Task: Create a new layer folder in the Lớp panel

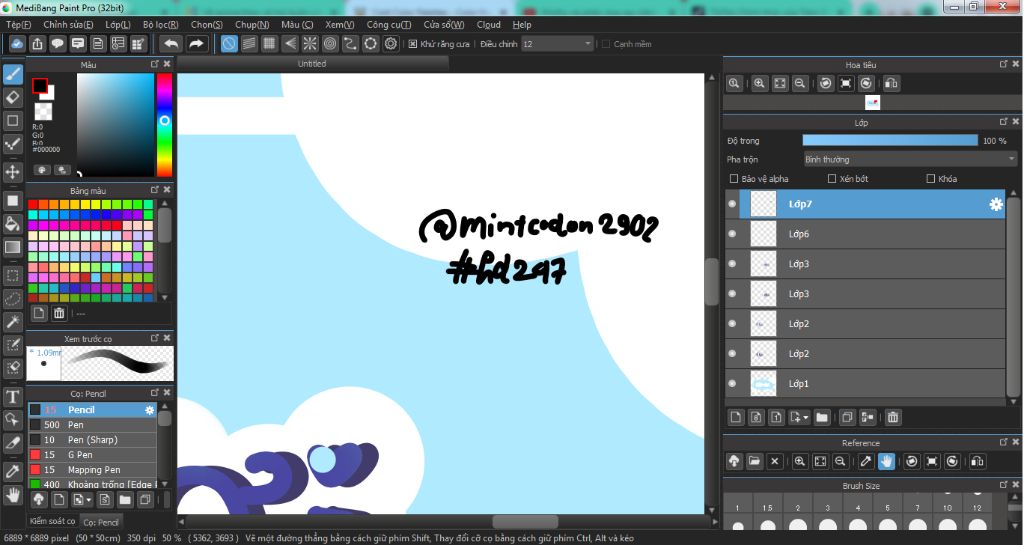Action: (822, 417)
